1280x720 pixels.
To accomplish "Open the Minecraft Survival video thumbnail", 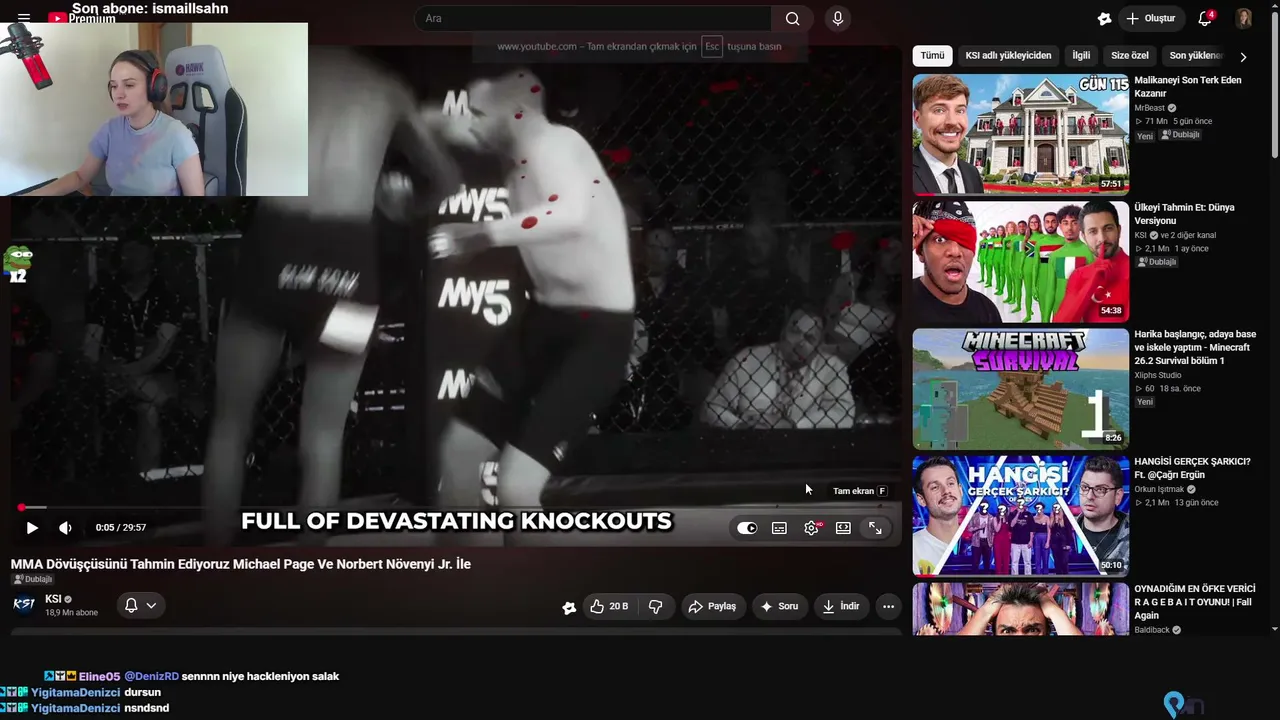I will [1020, 388].
